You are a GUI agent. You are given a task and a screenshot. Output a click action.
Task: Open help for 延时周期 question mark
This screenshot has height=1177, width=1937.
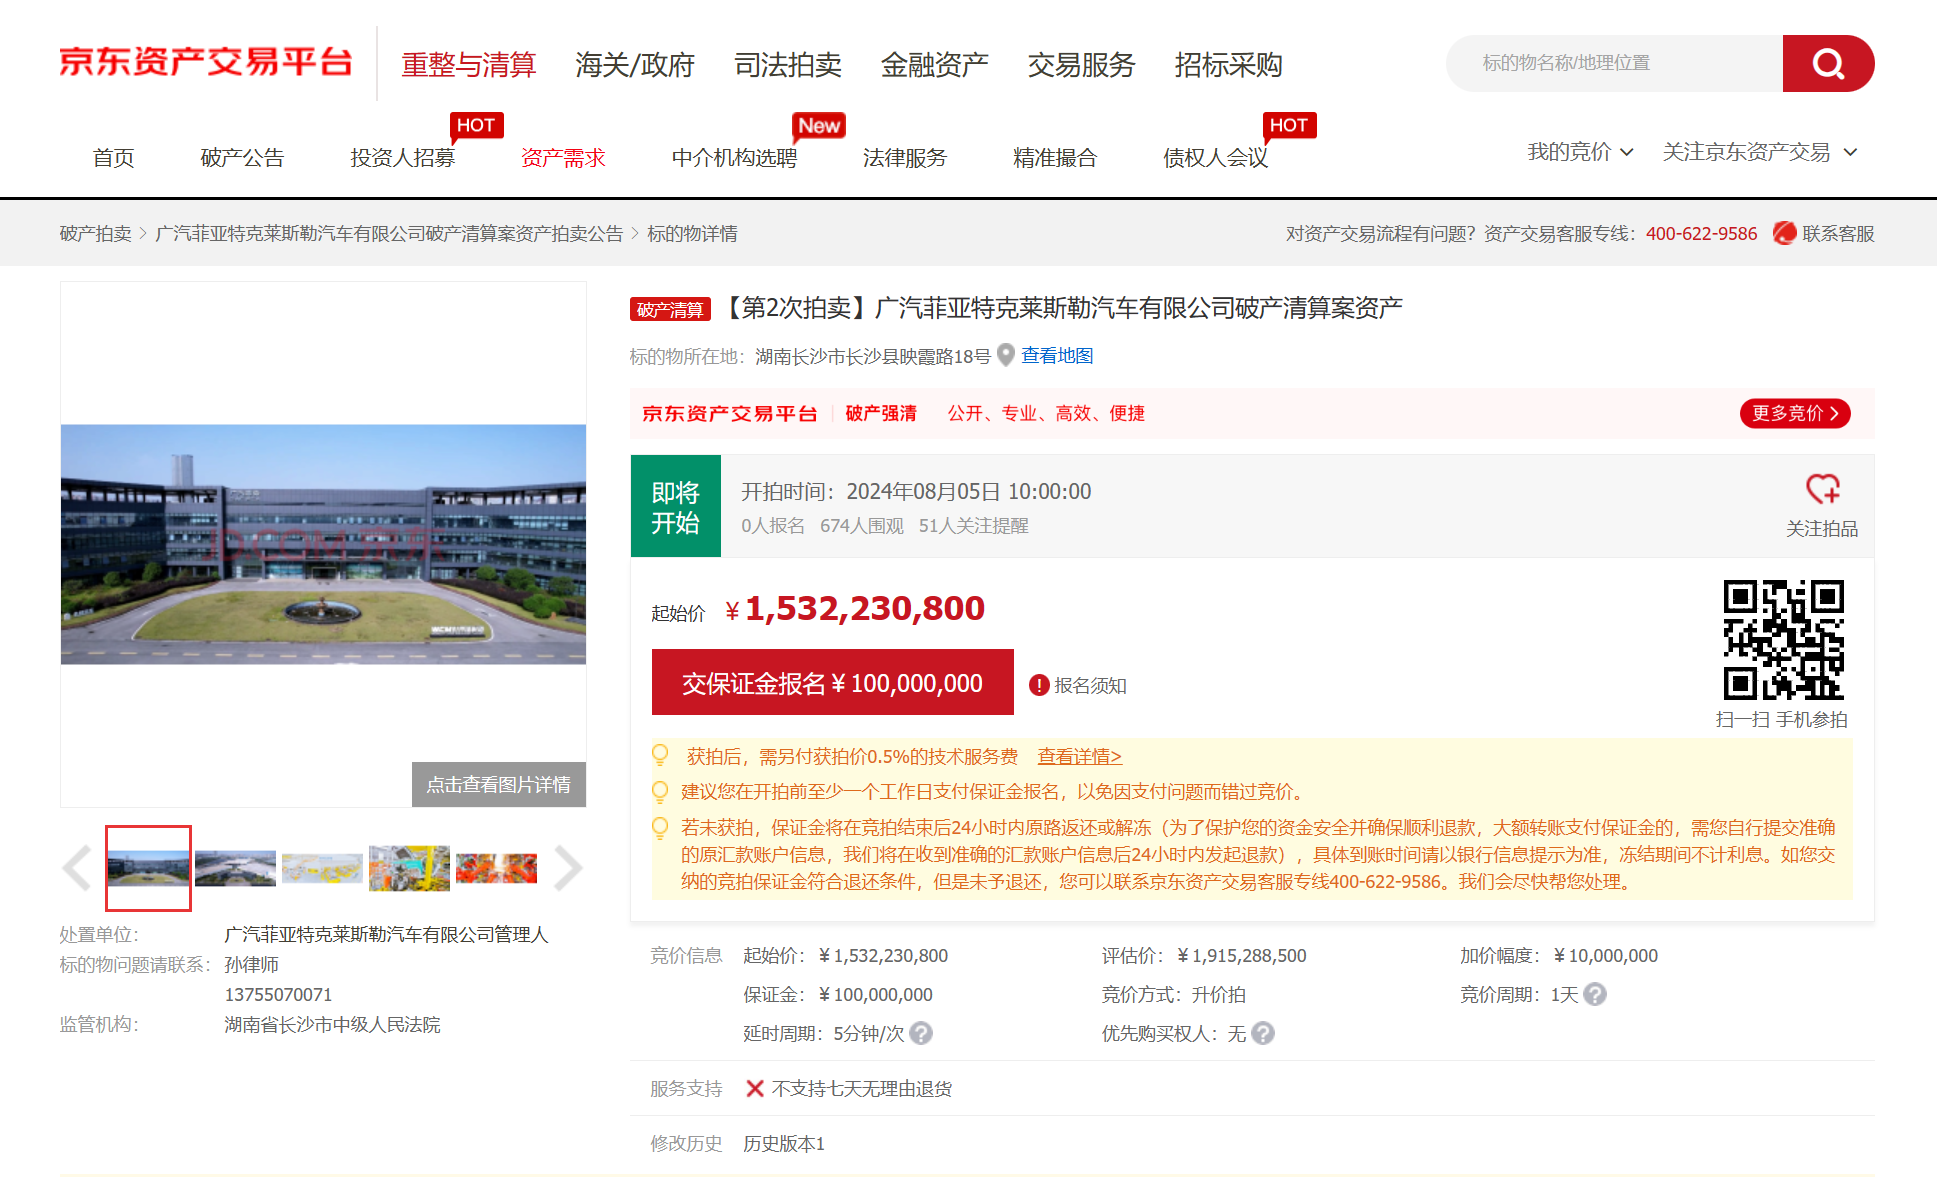click(x=921, y=1033)
